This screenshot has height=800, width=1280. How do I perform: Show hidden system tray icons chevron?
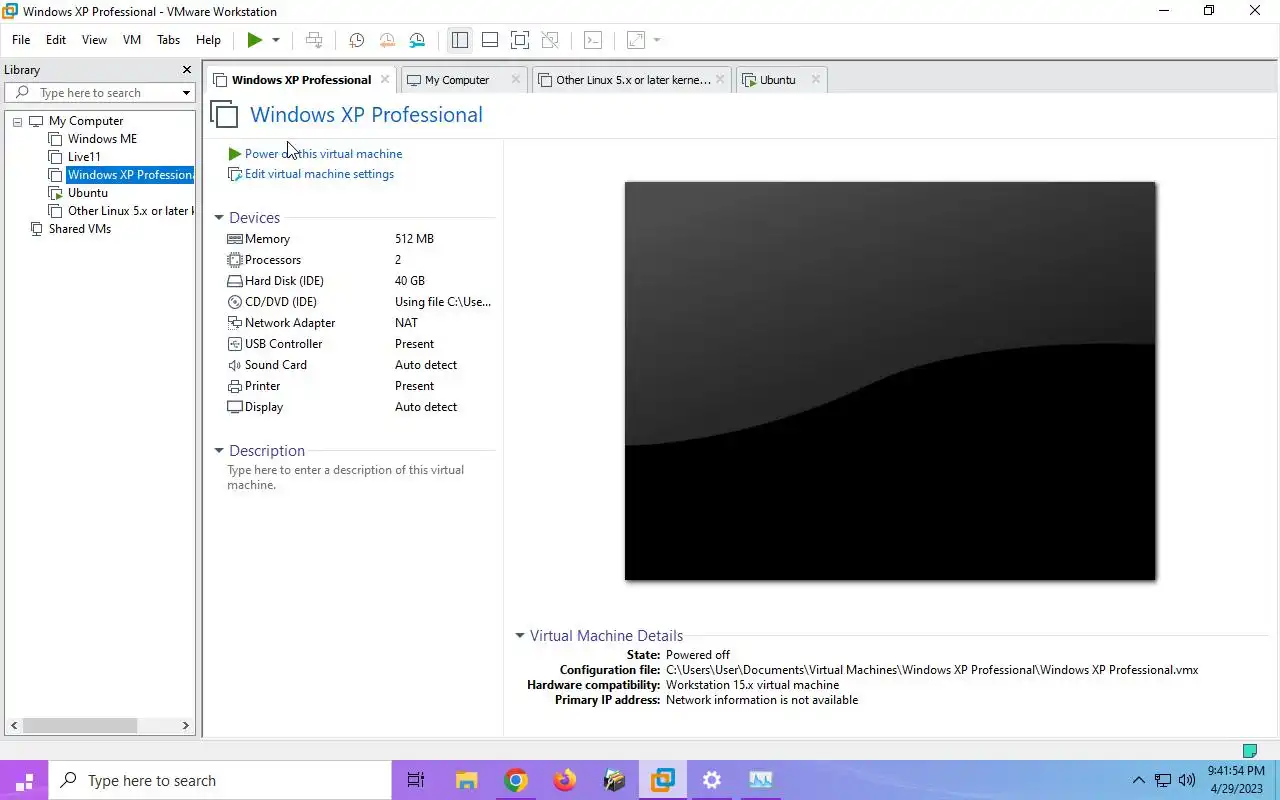tap(1138, 780)
